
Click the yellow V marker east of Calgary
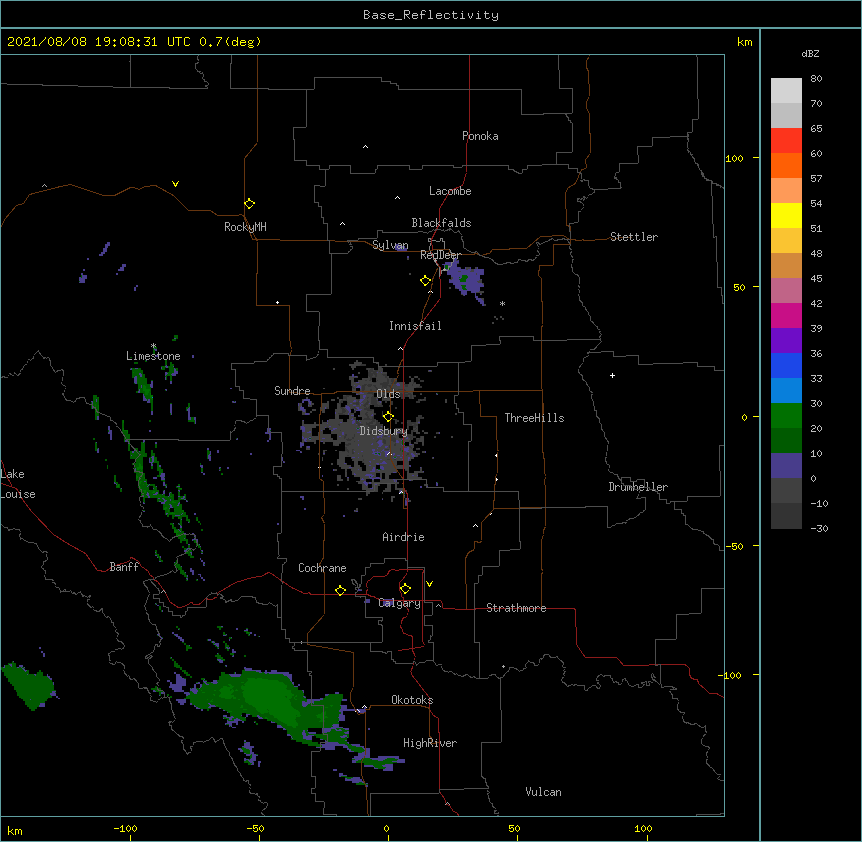click(x=429, y=584)
